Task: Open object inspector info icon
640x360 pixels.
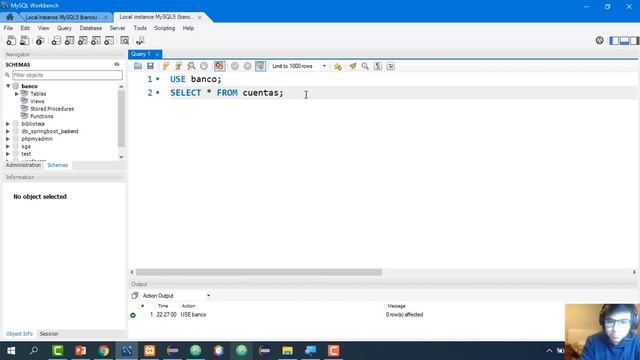Action: (40, 40)
